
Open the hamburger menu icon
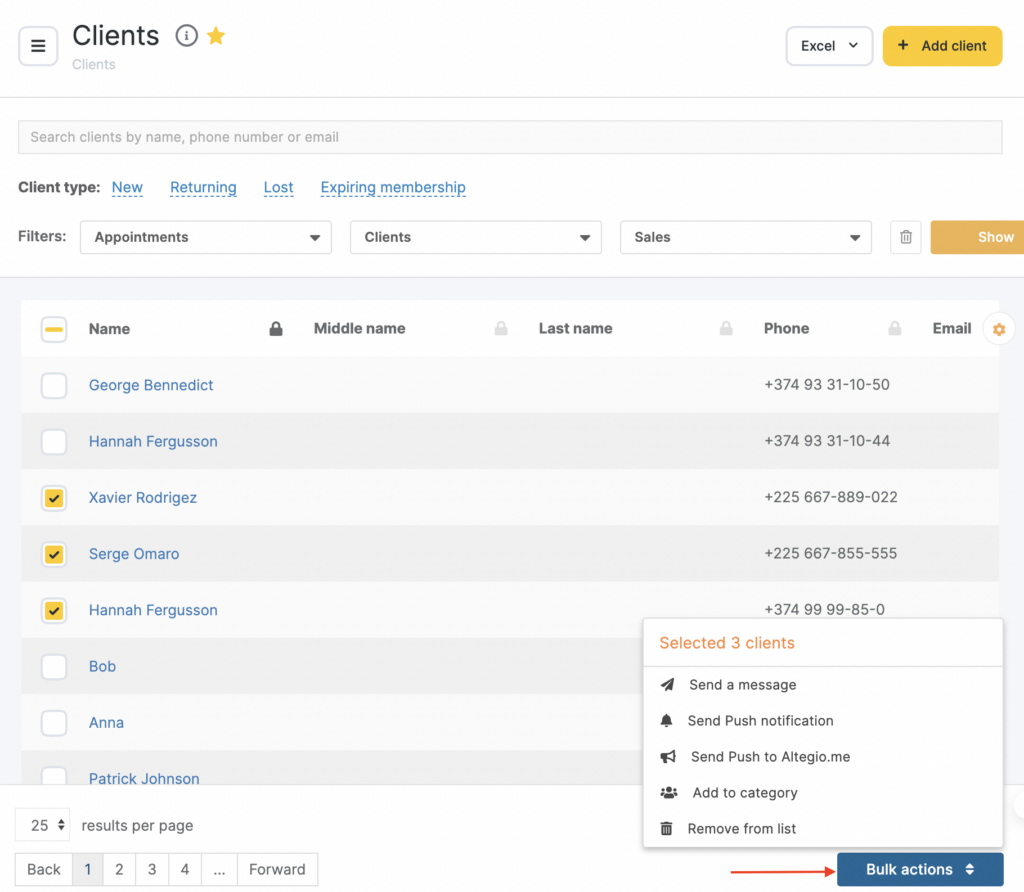[x=38, y=46]
